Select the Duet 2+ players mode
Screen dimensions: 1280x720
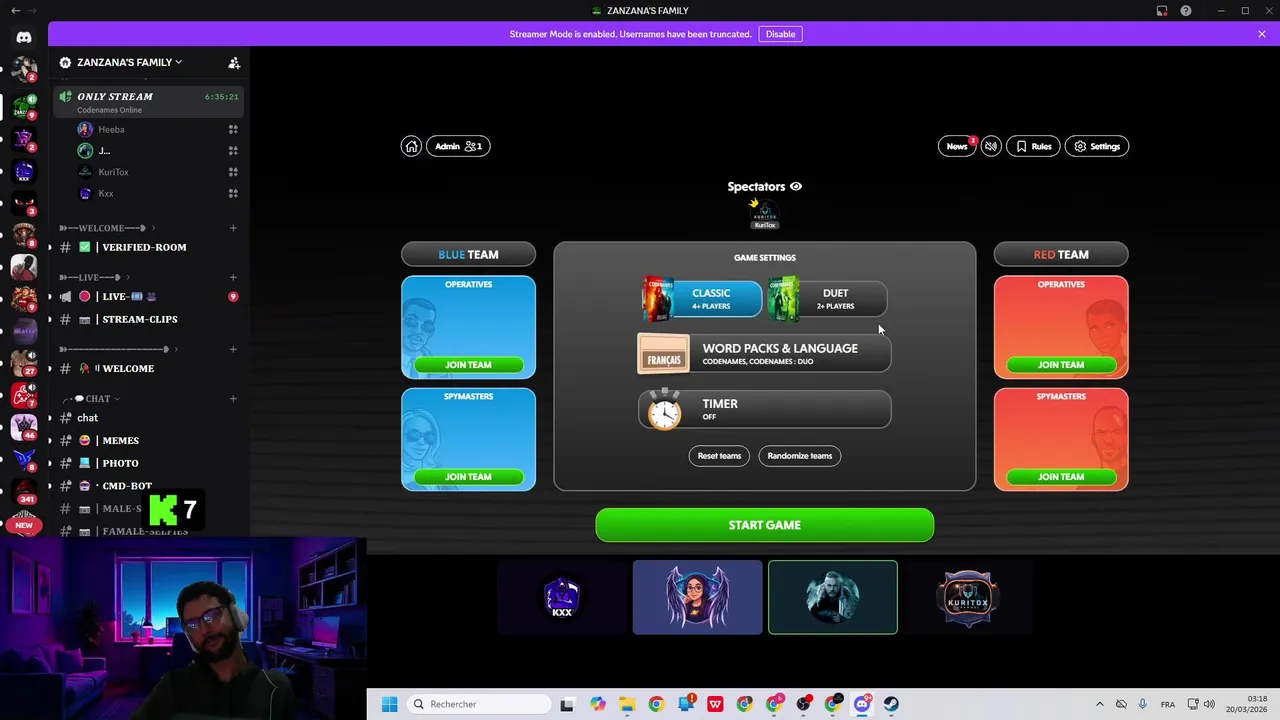[828, 299]
